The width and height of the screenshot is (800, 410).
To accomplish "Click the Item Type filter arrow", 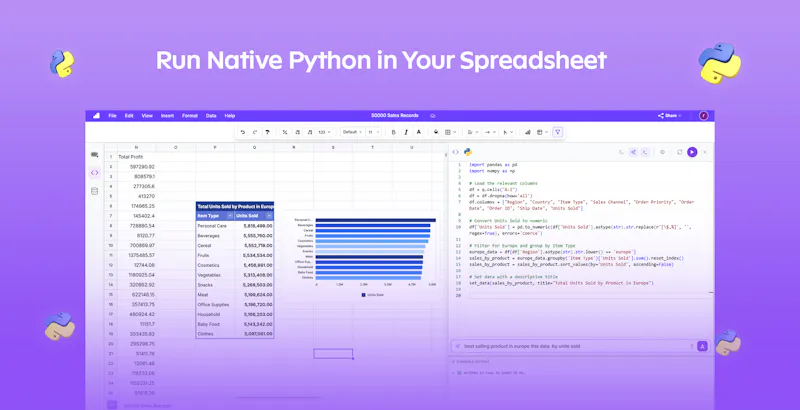I will click(230, 216).
